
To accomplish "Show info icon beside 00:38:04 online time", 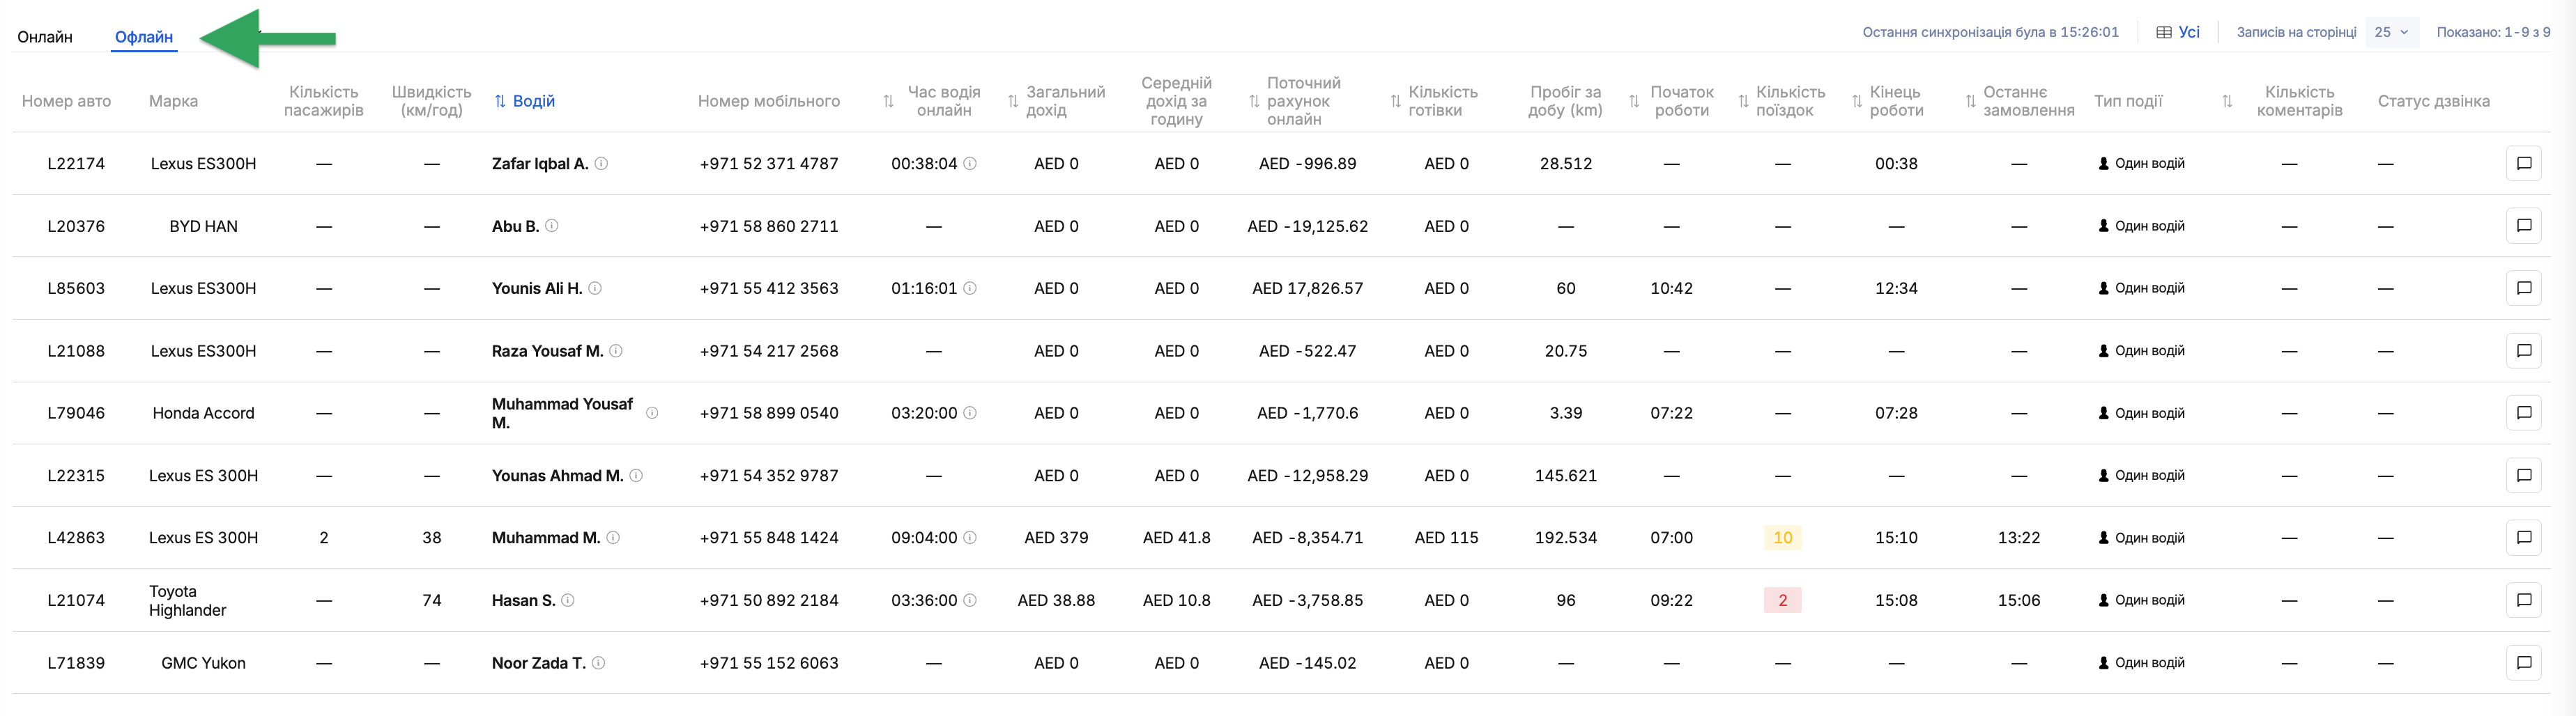I will click(969, 163).
